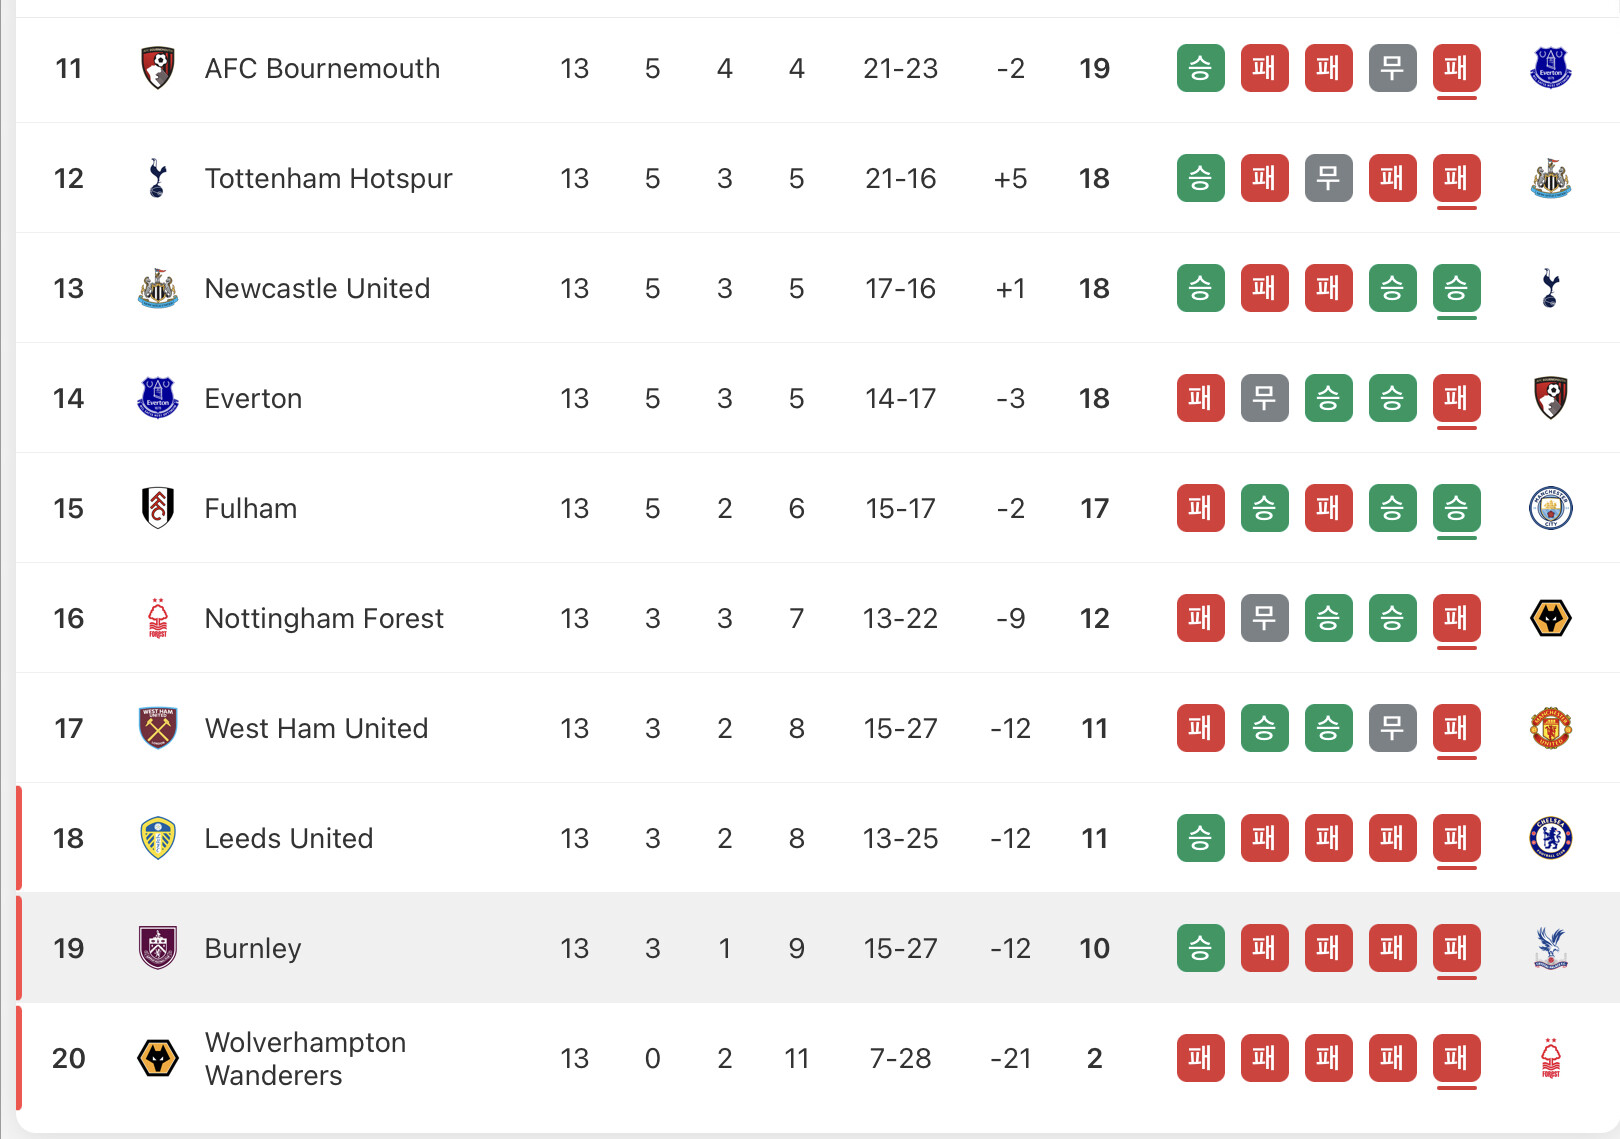Open the Wolverhampton Wanderers team link
1620x1139 pixels.
tap(305, 1058)
